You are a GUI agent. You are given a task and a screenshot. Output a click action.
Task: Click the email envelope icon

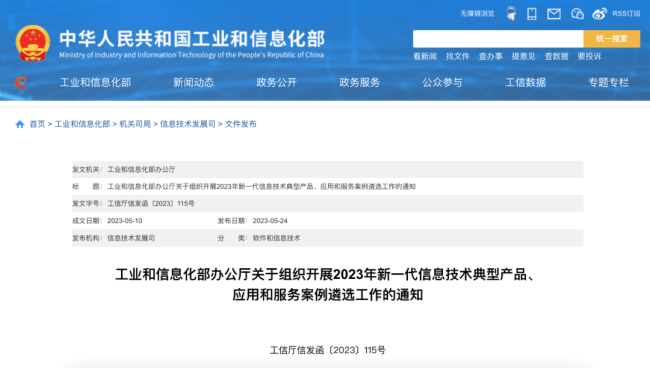(554, 14)
